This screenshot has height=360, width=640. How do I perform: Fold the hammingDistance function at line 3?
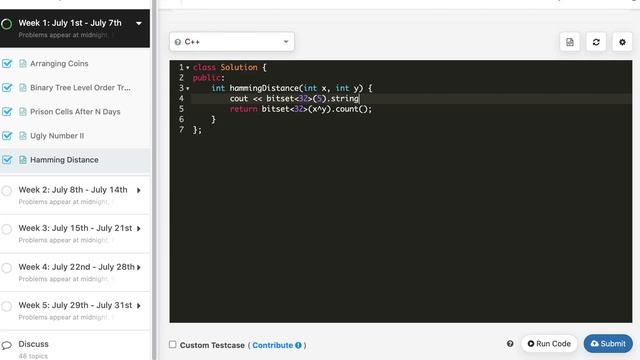pyautogui.click(x=188, y=89)
